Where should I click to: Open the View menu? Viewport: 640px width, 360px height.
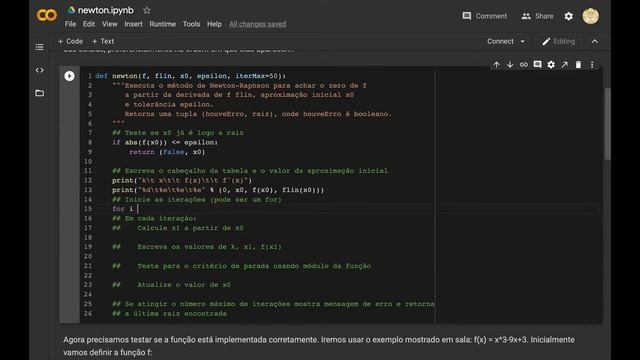(109, 24)
